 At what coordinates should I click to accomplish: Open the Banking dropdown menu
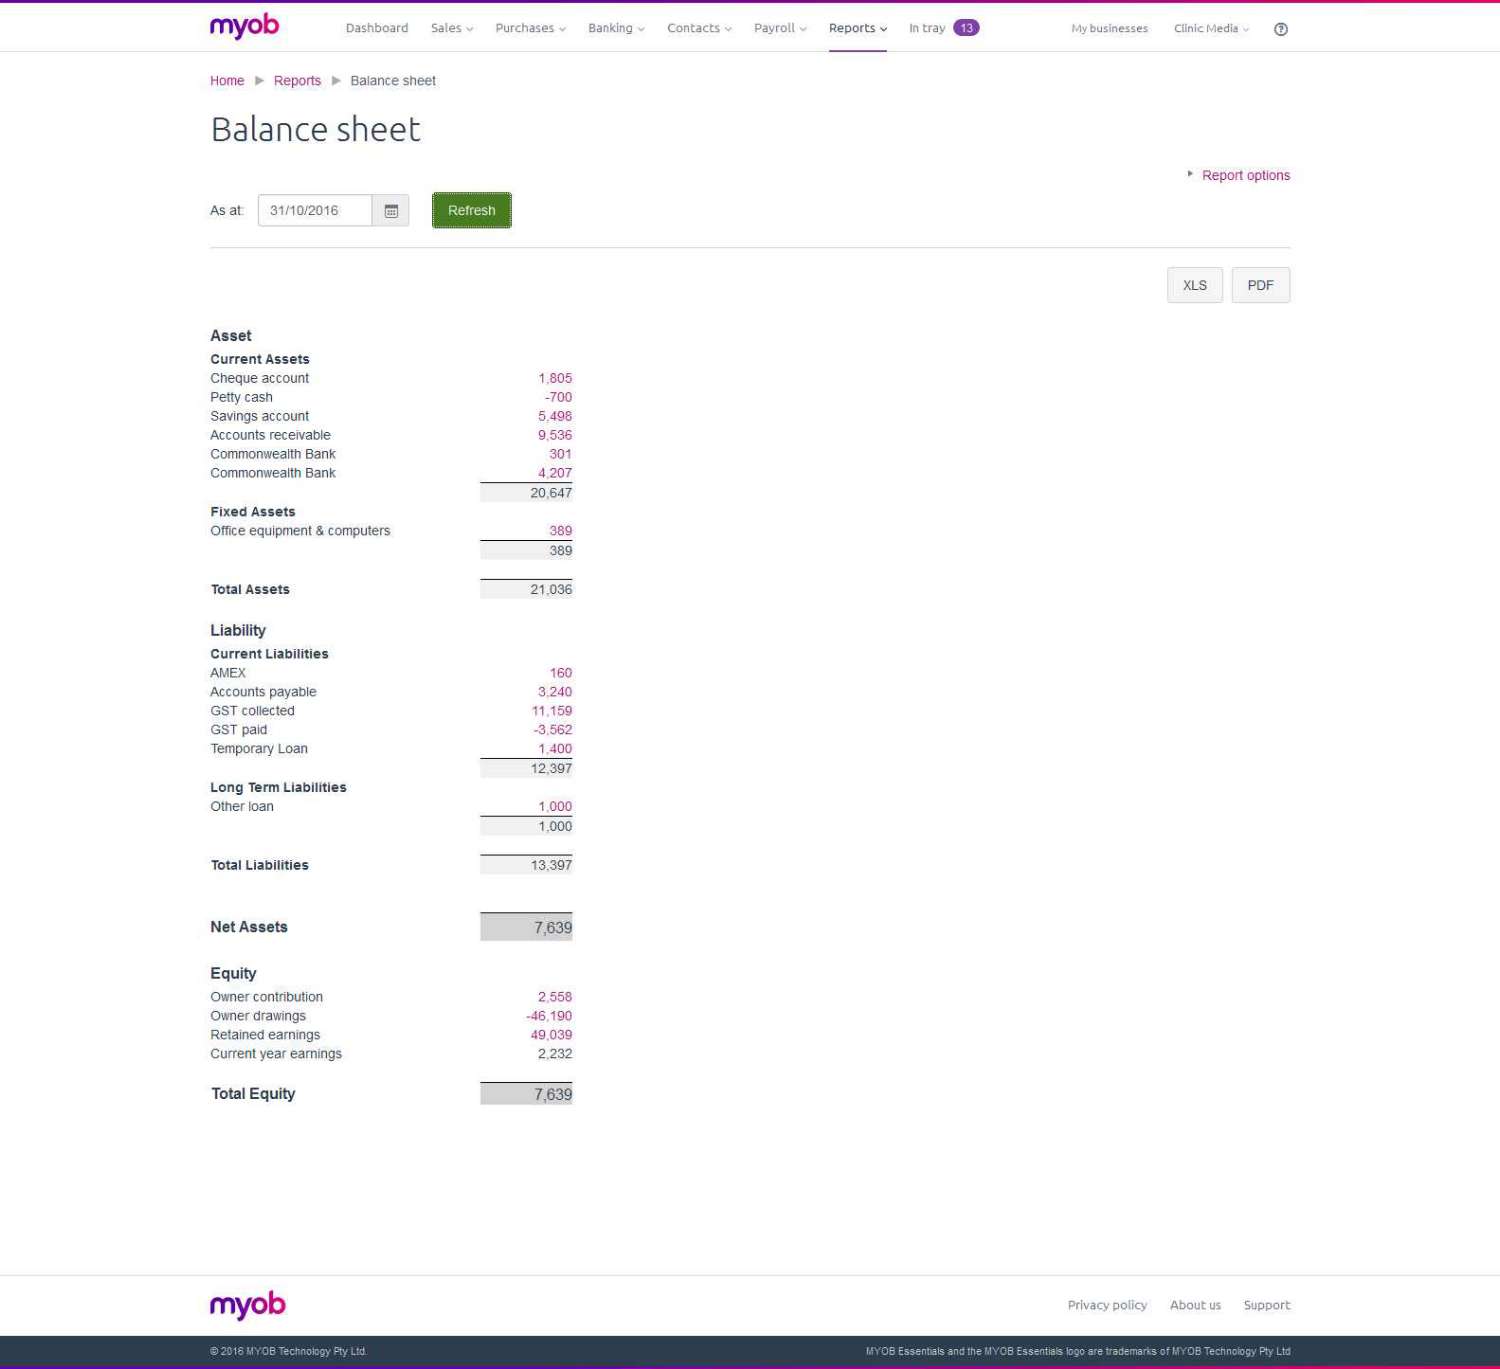(x=615, y=28)
